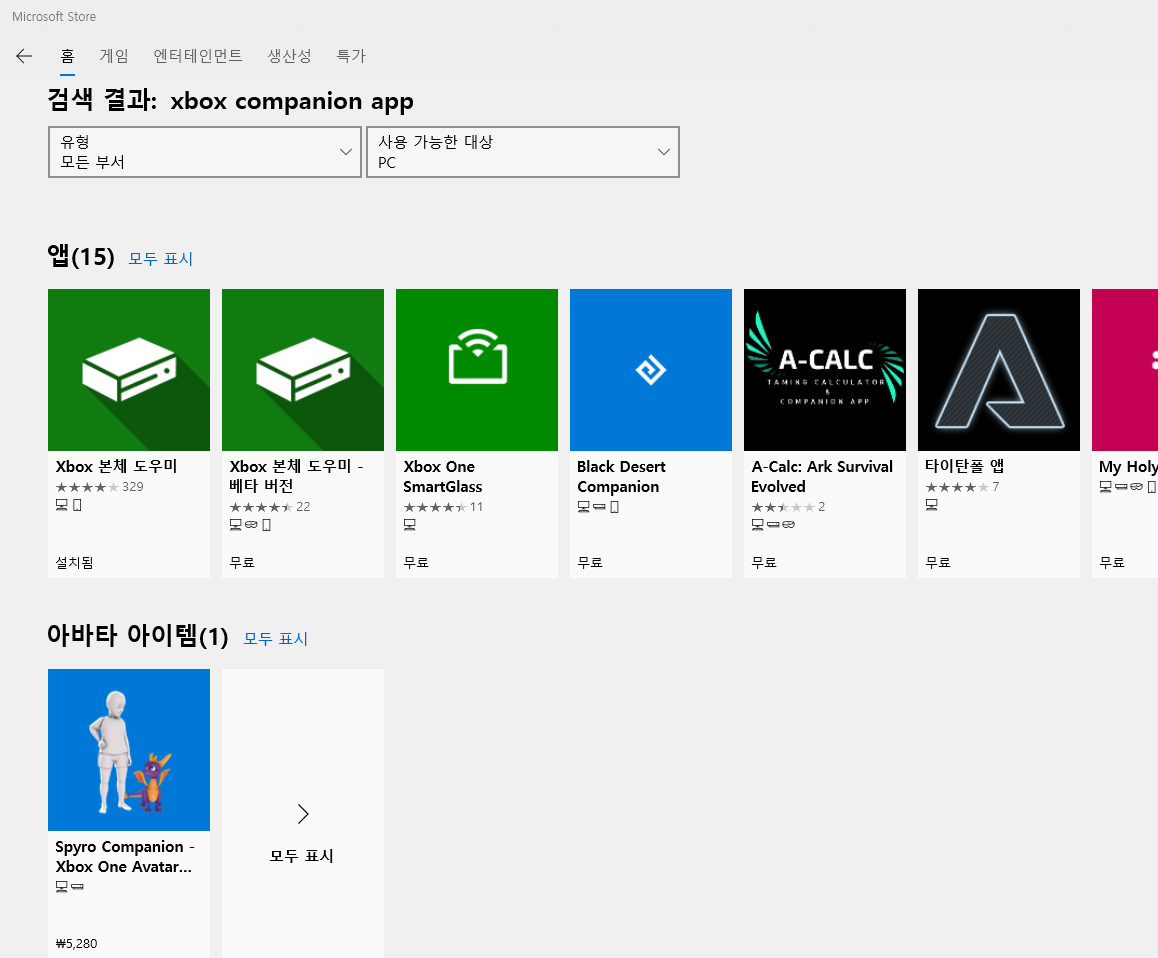Go to the 특가 tab
Screen dimensions: 1158x958
(x=351, y=56)
